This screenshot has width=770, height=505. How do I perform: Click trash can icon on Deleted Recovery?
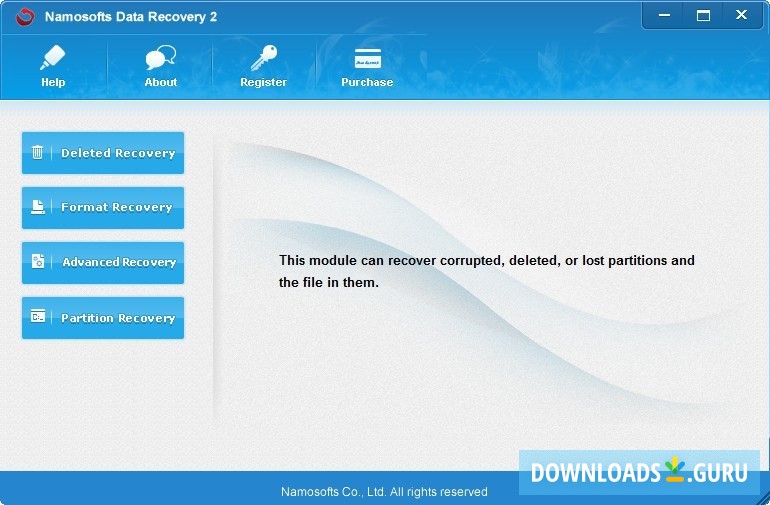[x=37, y=152]
